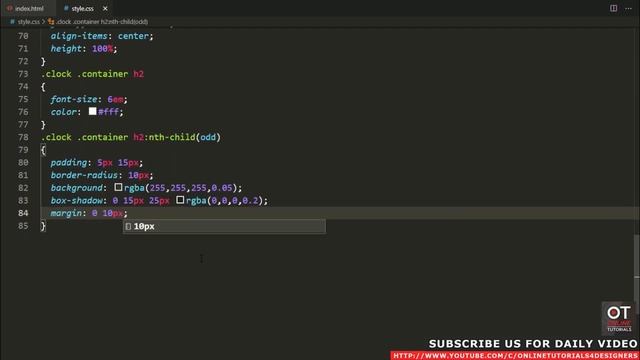
Task: Click the index.html tab file icon
Action: point(10,8)
